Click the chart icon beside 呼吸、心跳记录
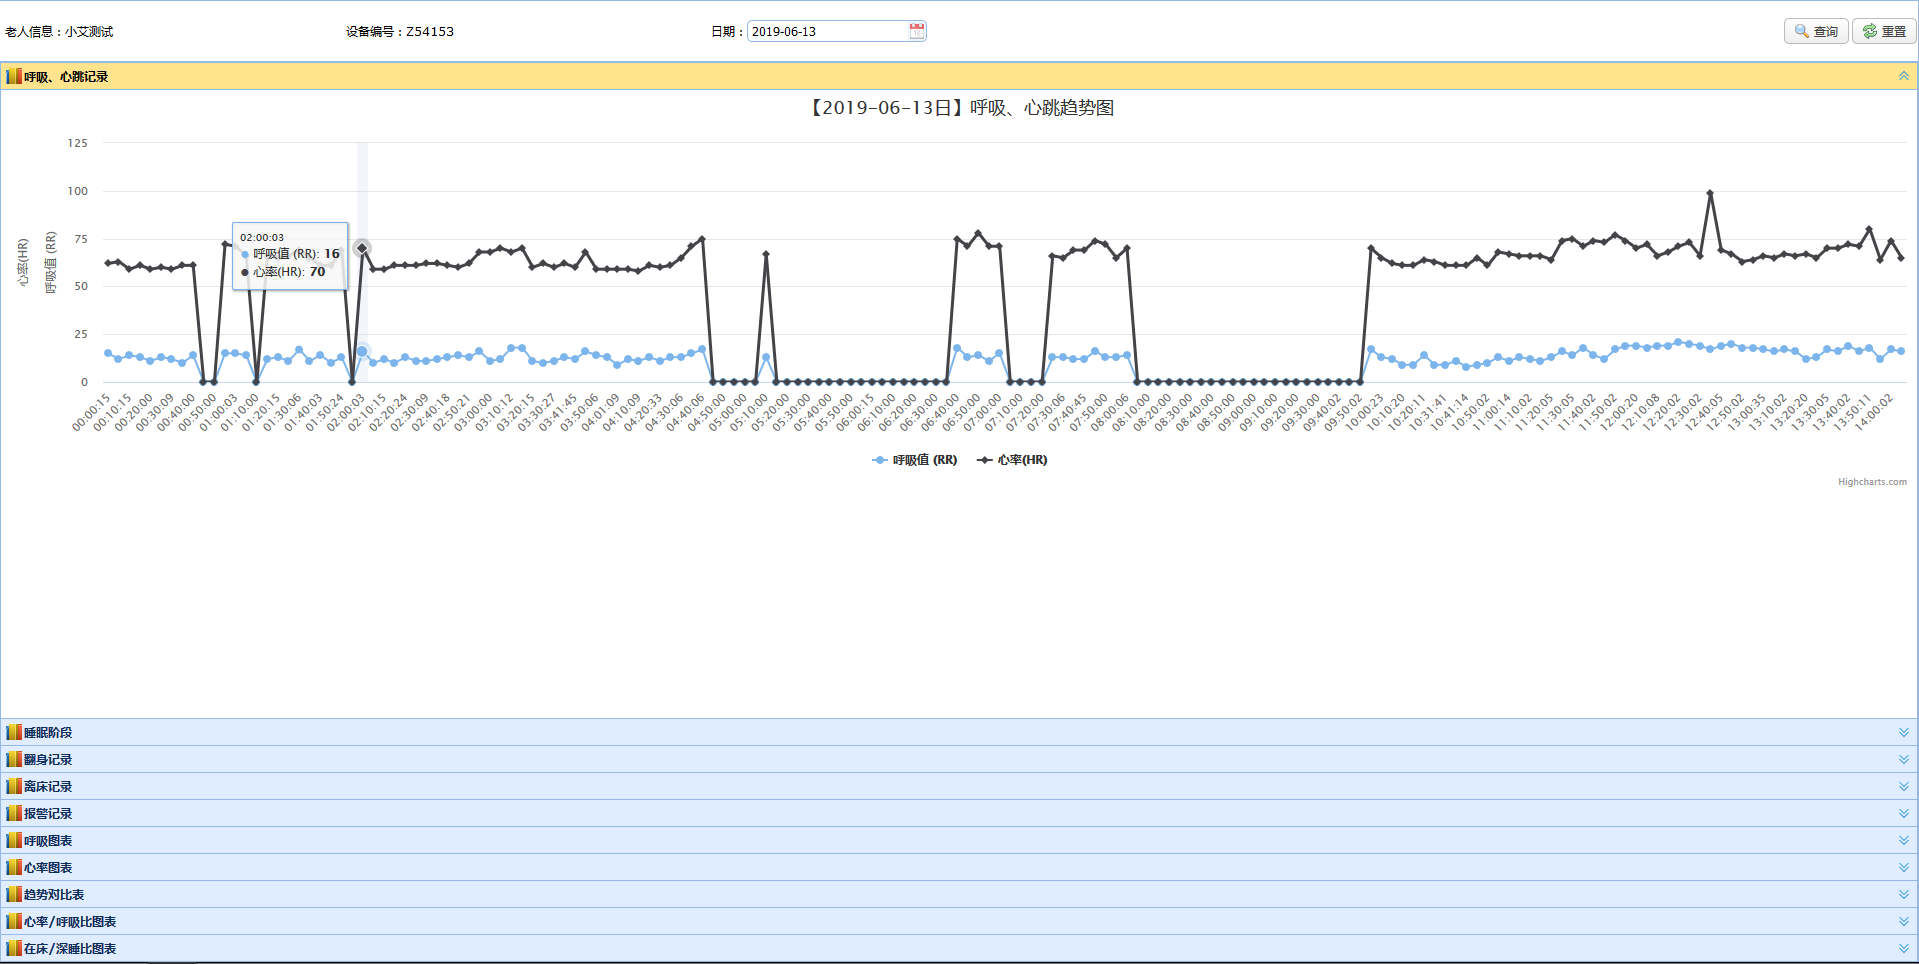 [x=14, y=76]
